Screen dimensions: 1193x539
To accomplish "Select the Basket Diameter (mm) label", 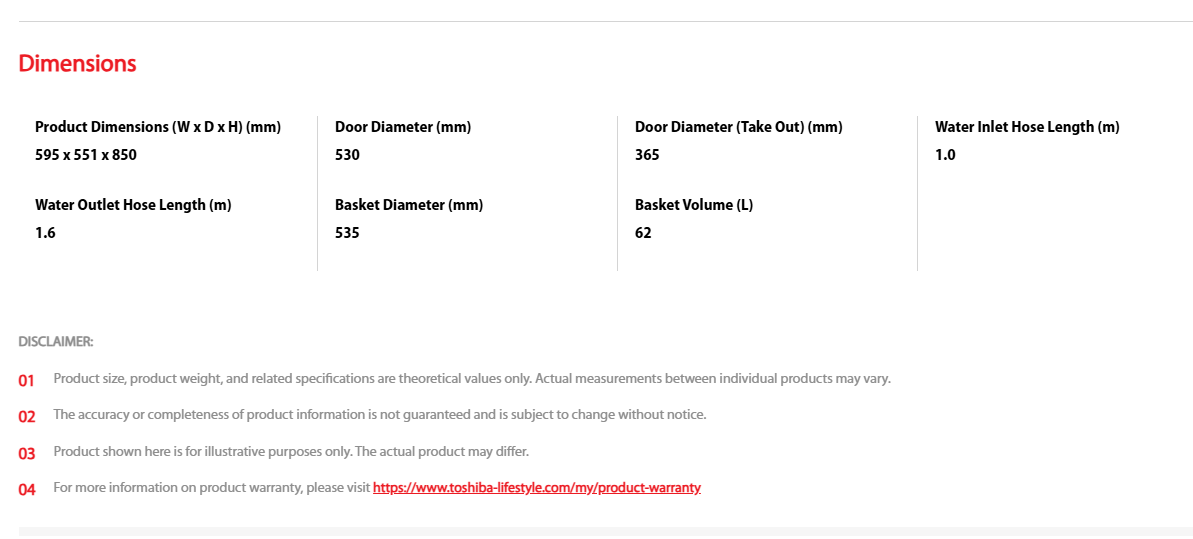I will [409, 206].
